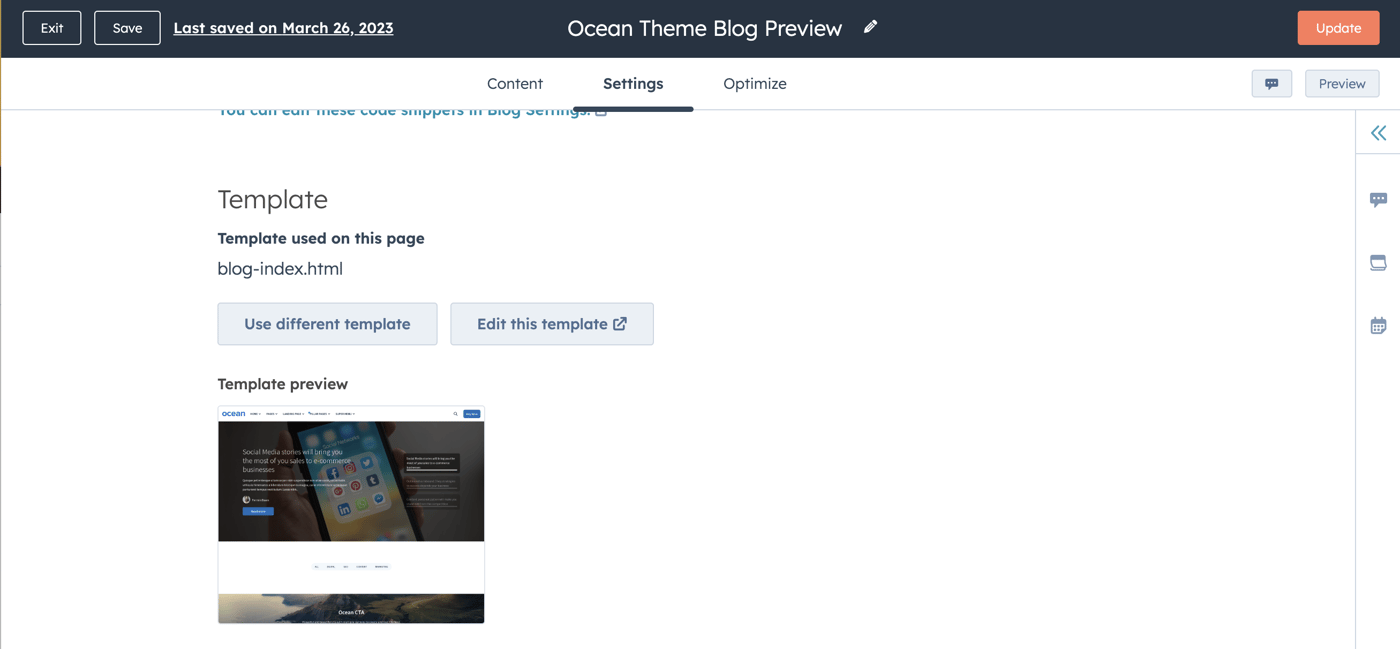This screenshot has width=1400, height=649.
Task: Save the blog page
Action: click(x=126, y=27)
